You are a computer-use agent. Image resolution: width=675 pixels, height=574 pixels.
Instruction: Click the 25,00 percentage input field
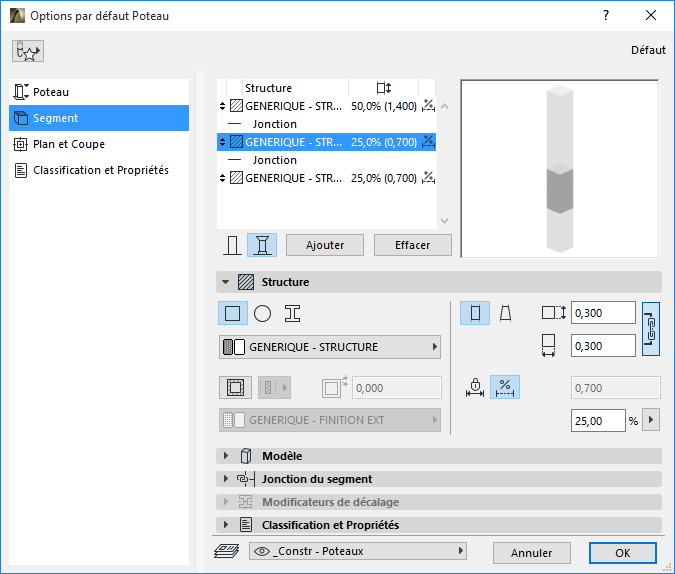[x=597, y=421]
